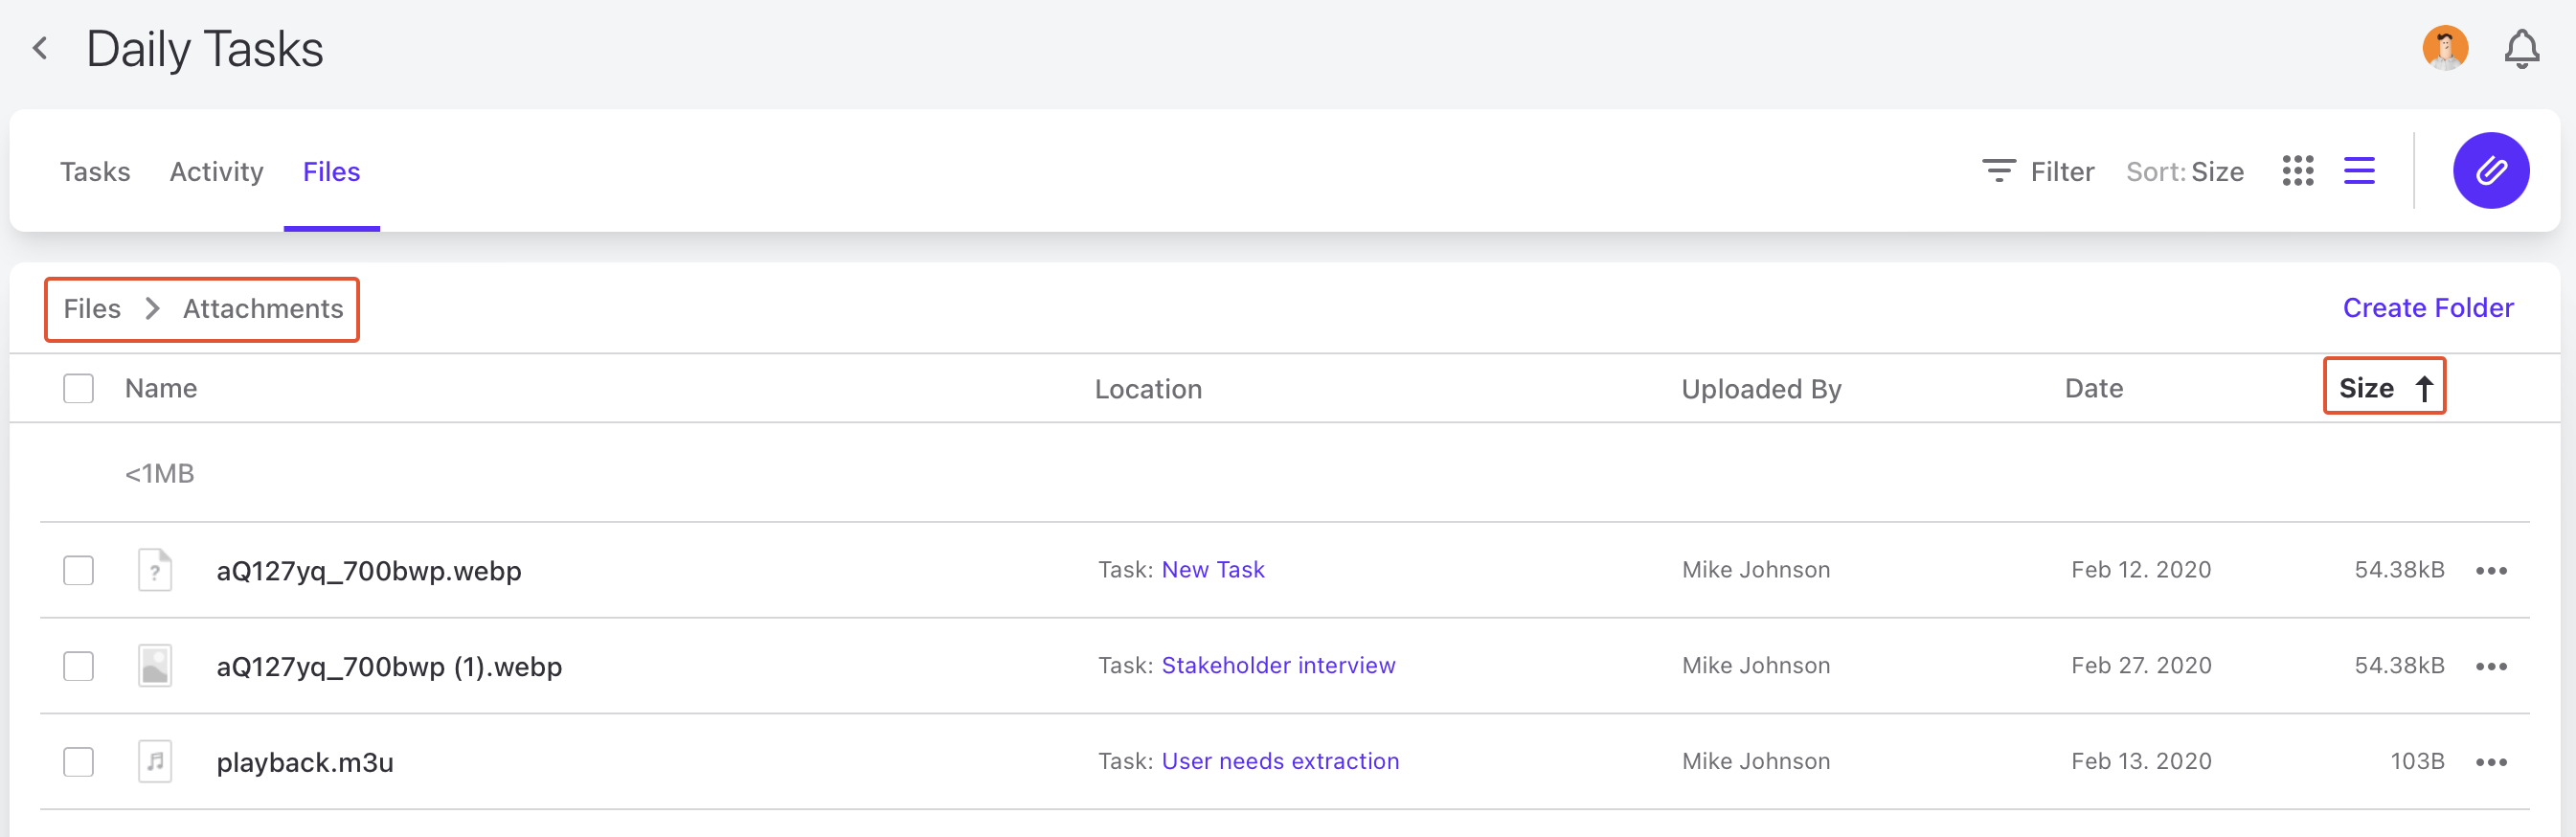Switch to the Activity tab

tap(216, 172)
